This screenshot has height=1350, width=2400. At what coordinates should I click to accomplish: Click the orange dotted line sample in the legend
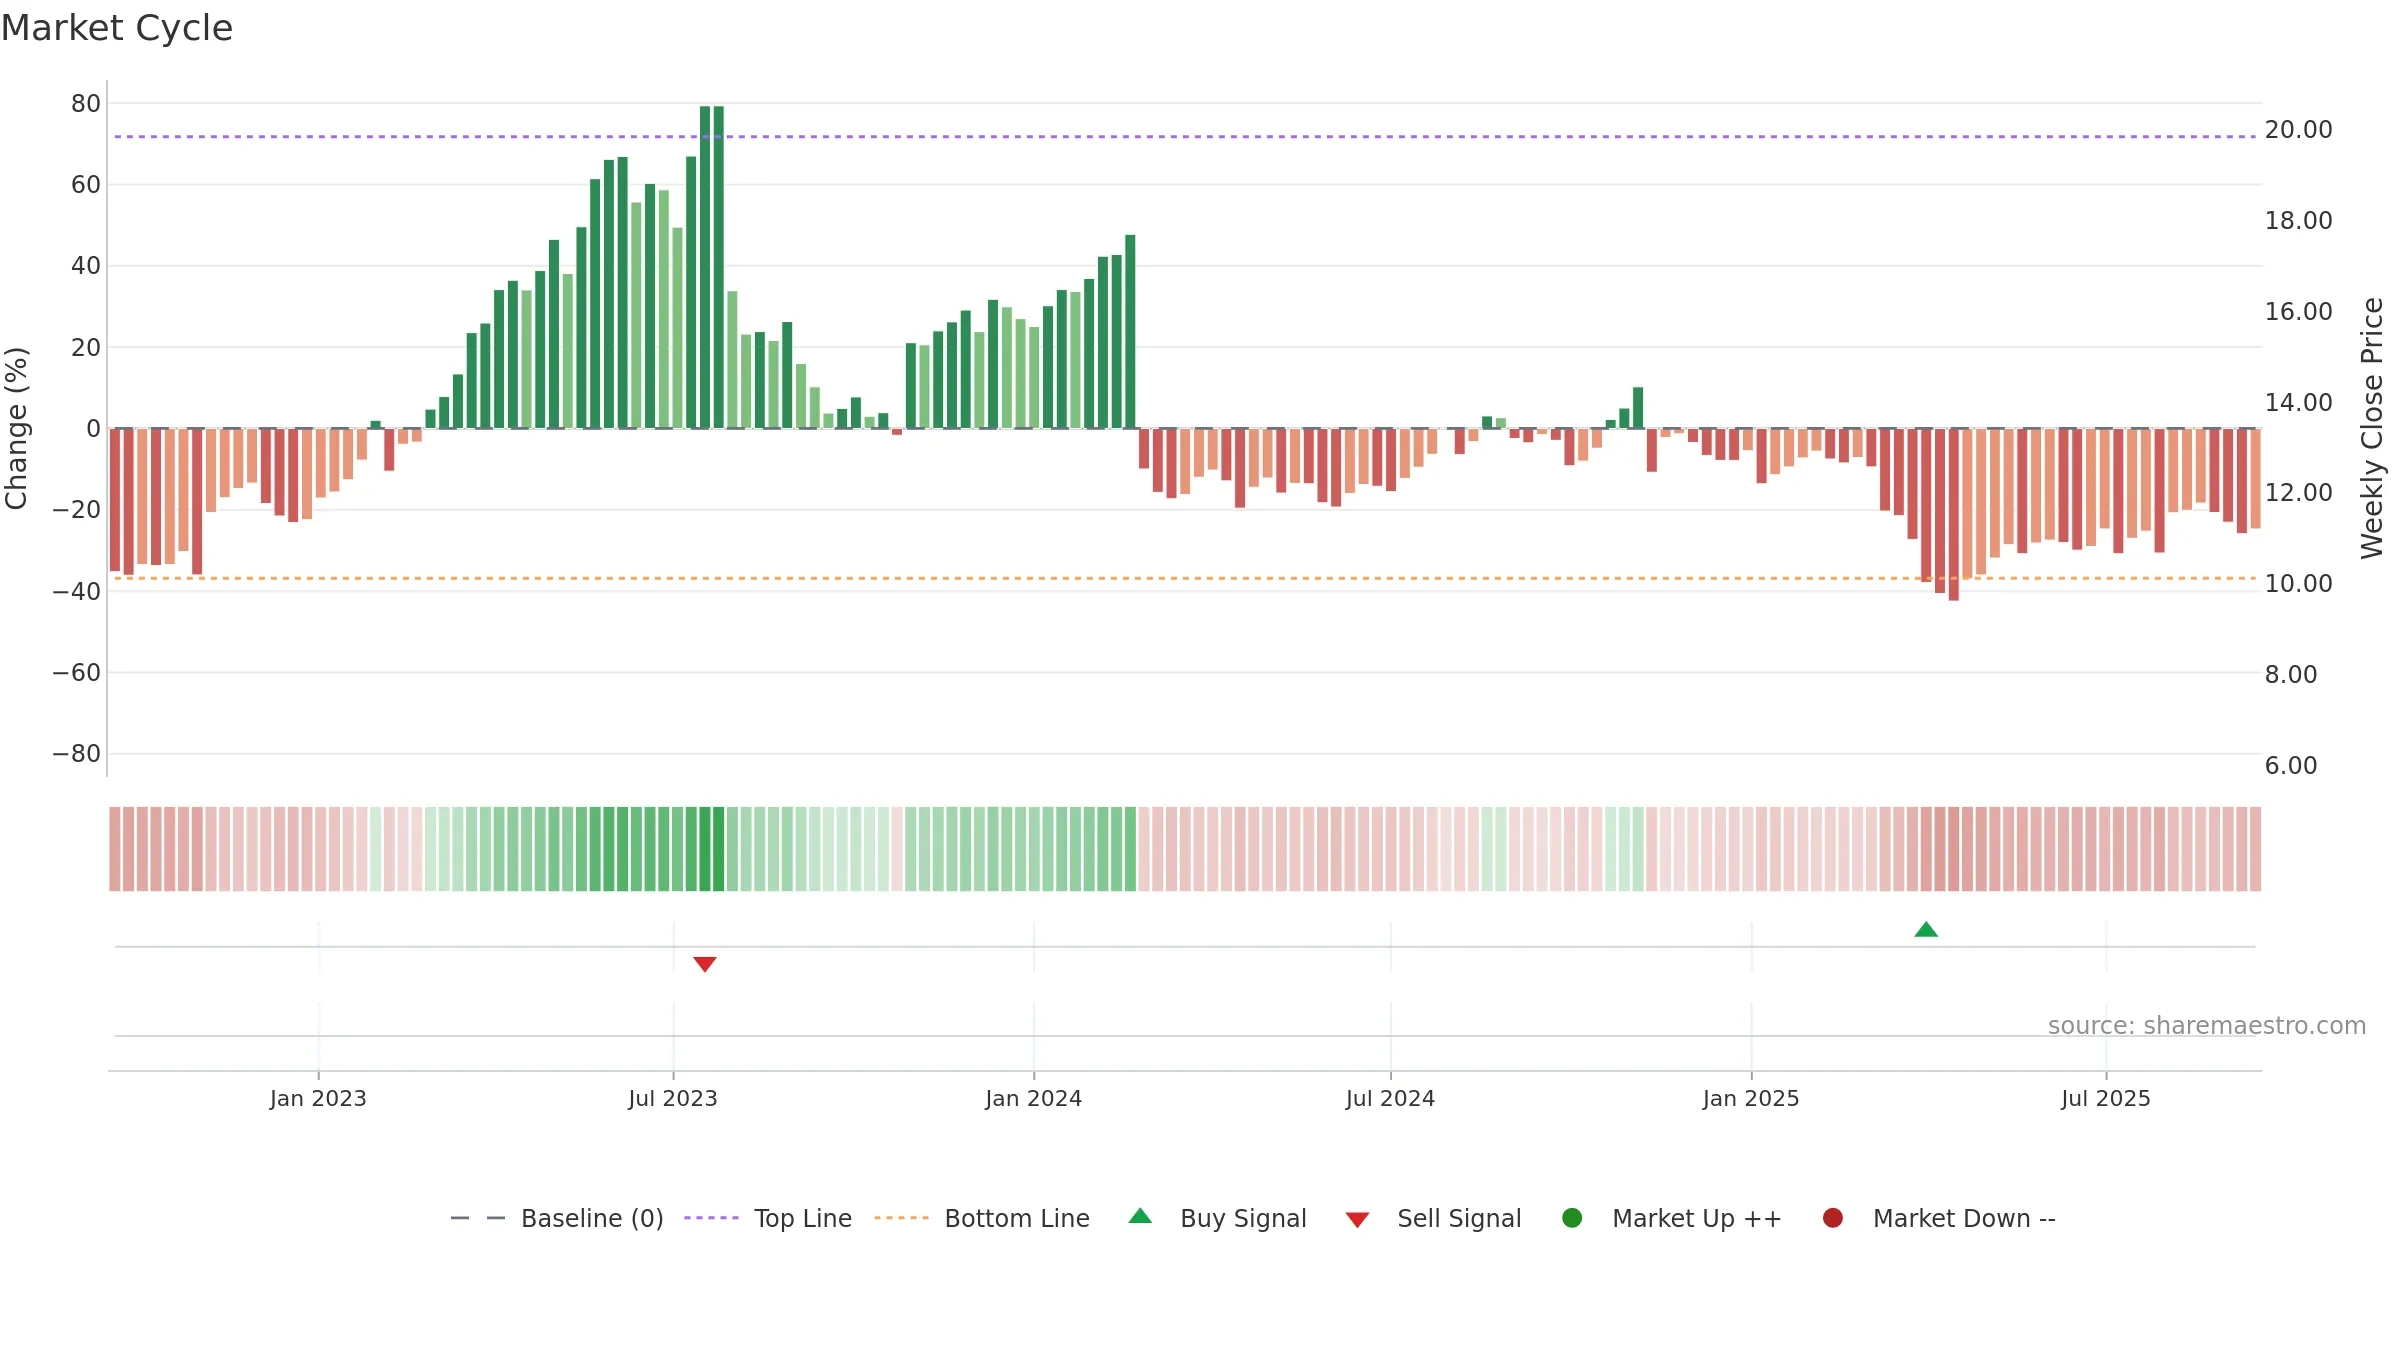click(x=901, y=1218)
